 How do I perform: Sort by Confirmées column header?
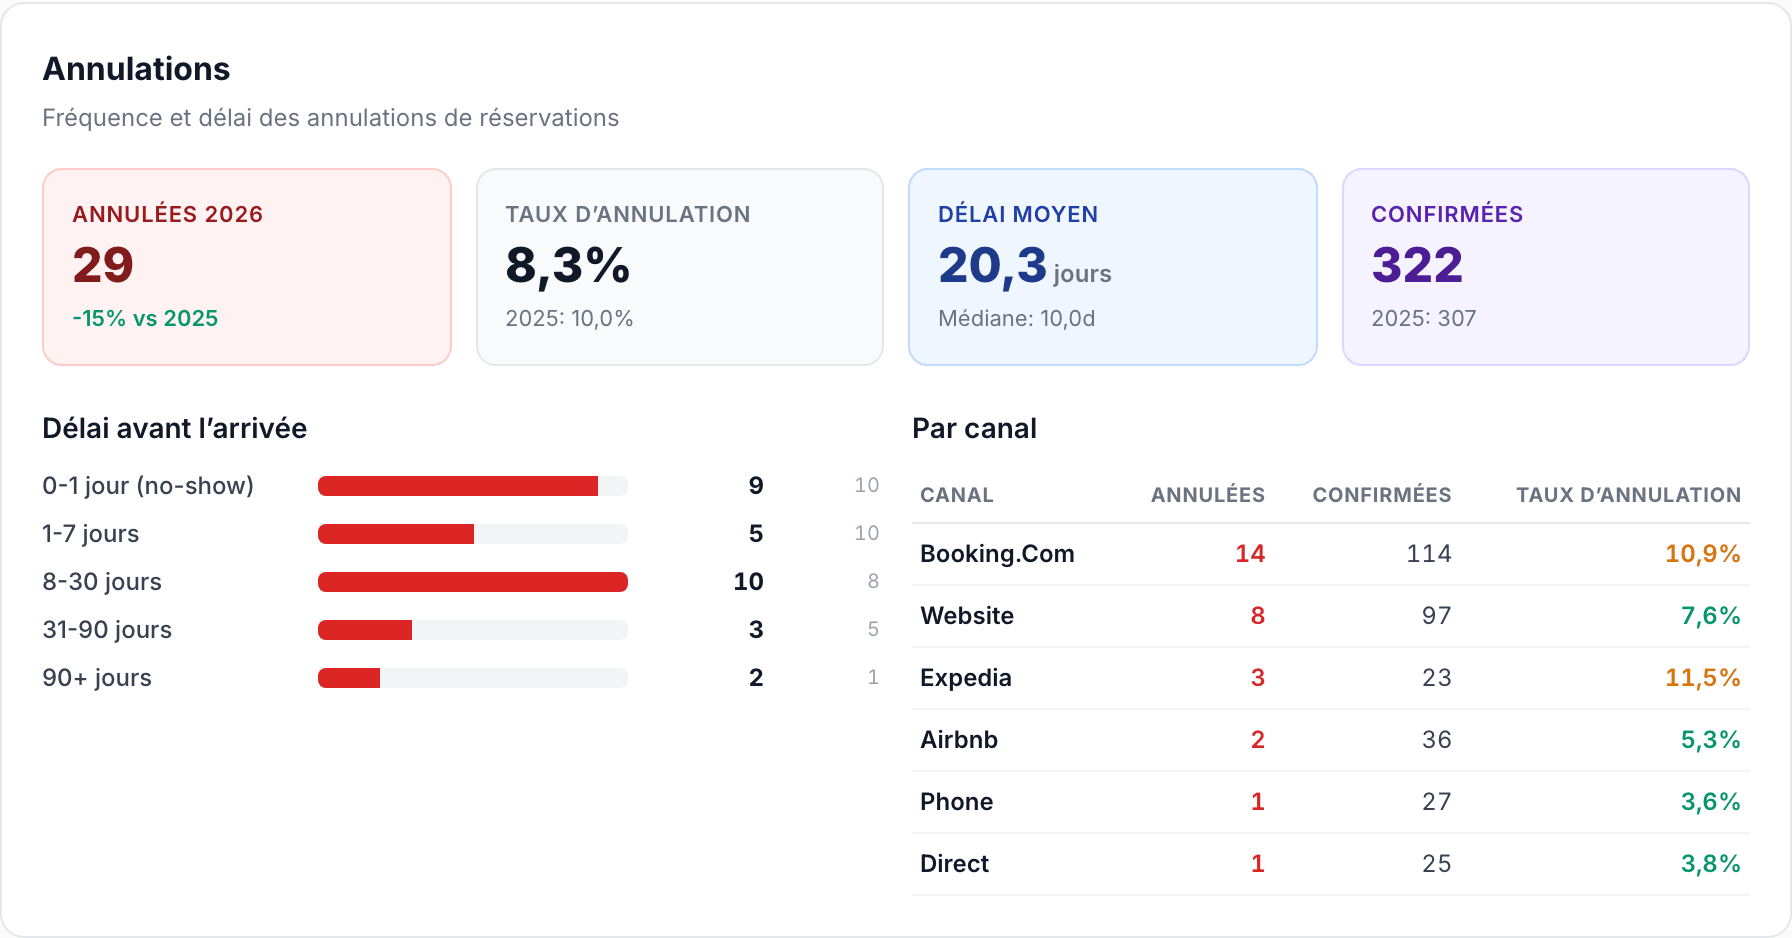[x=1382, y=495]
